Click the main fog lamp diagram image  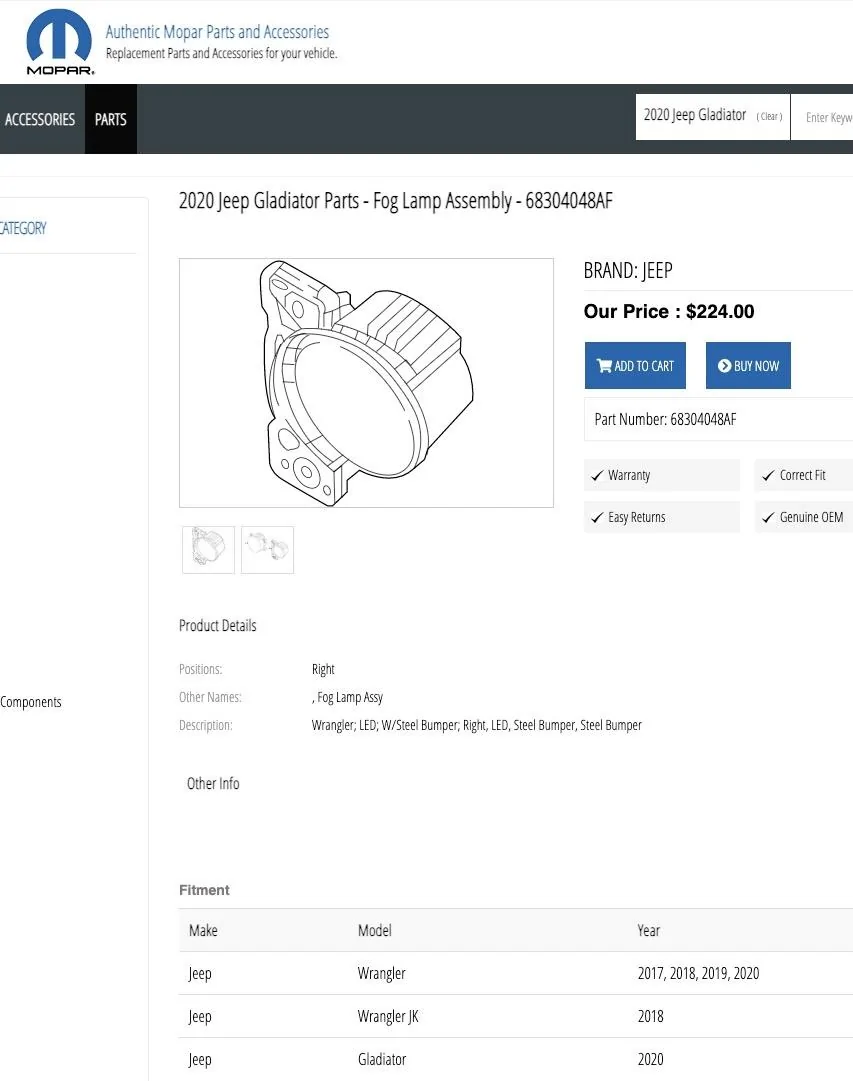366,383
